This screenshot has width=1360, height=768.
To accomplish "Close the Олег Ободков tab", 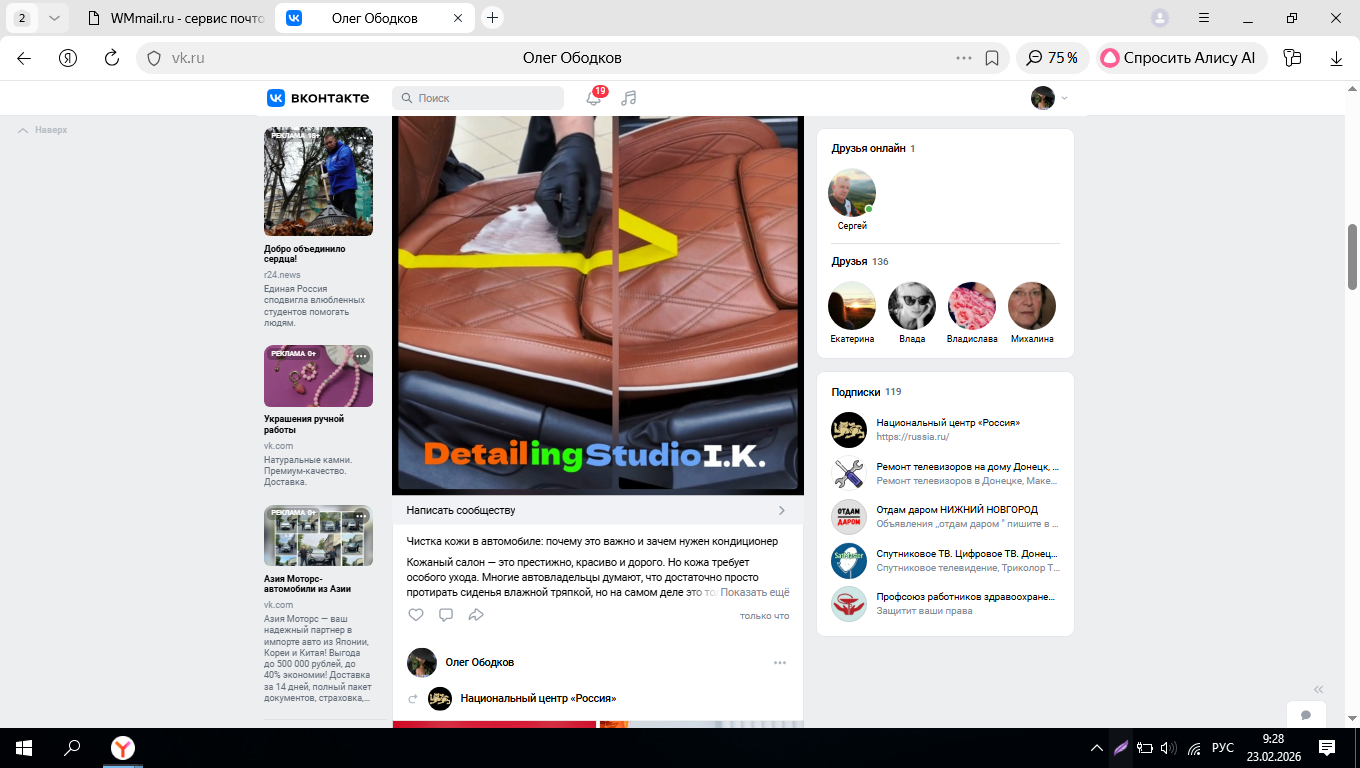I will tap(458, 18).
